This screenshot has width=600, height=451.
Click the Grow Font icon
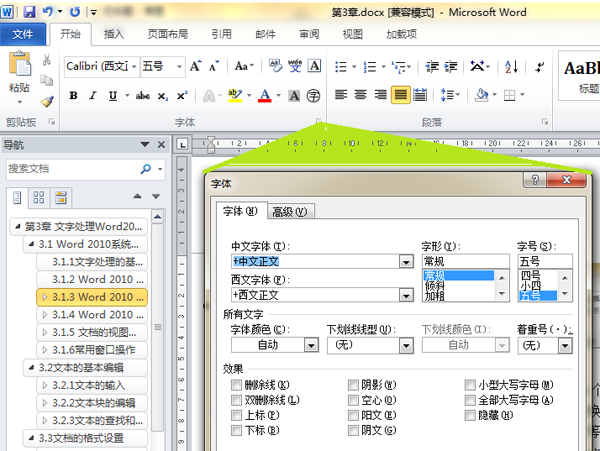[x=196, y=66]
